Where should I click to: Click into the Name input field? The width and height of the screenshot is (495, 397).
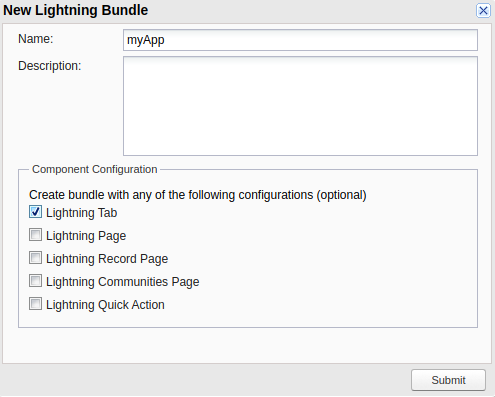click(300, 40)
